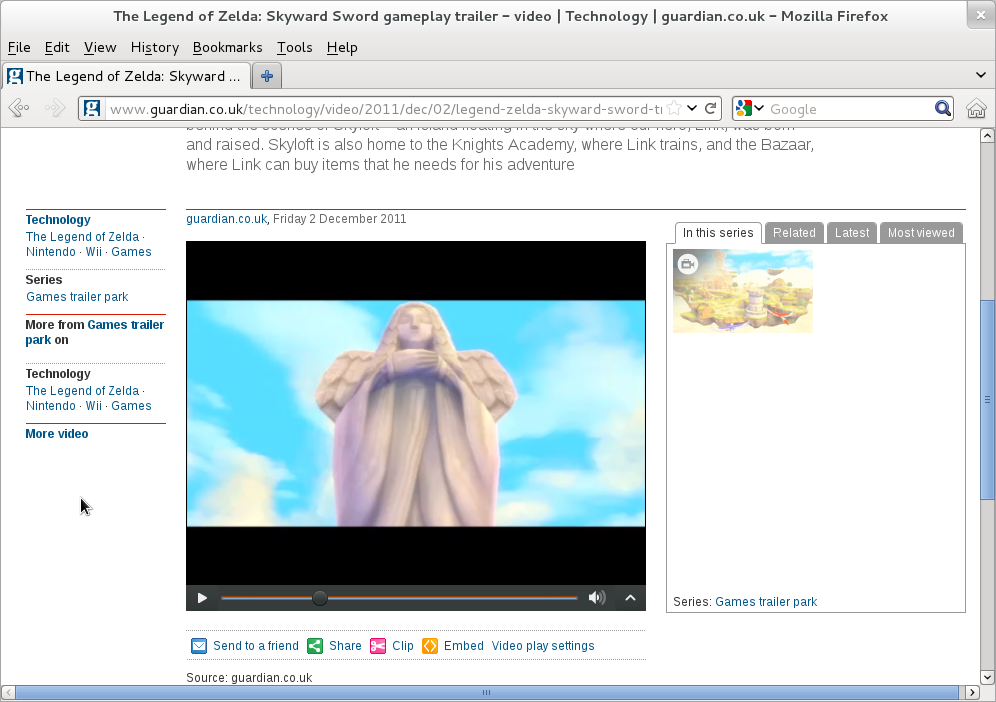
Task: Click the search magnifier button
Action: (x=943, y=109)
